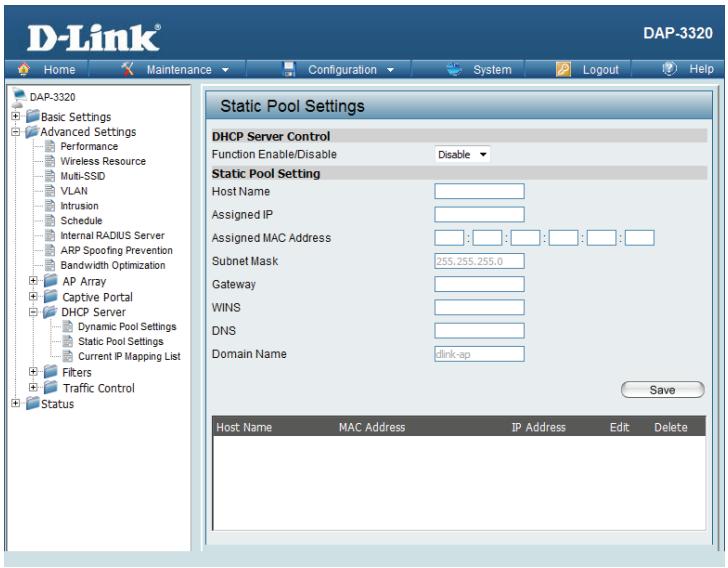The width and height of the screenshot is (728, 568).
Task: Click the Wireless Resource page icon
Action: tap(50, 161)
